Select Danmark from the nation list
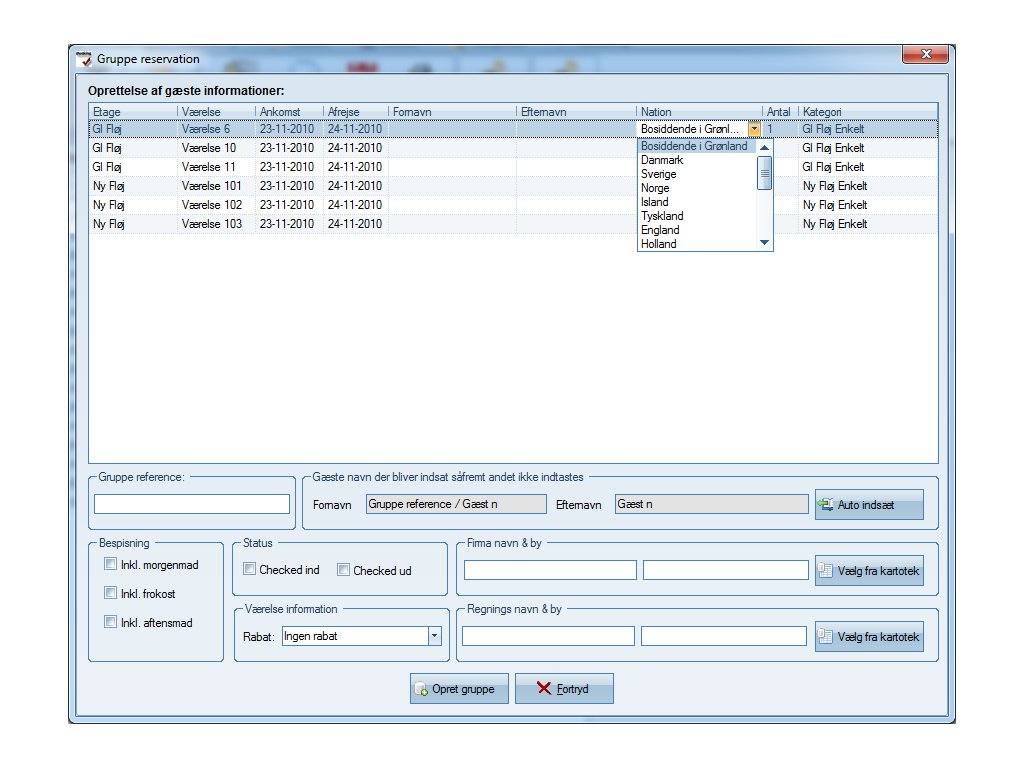Screen dimensions: 1024x768 coord(662,160)
